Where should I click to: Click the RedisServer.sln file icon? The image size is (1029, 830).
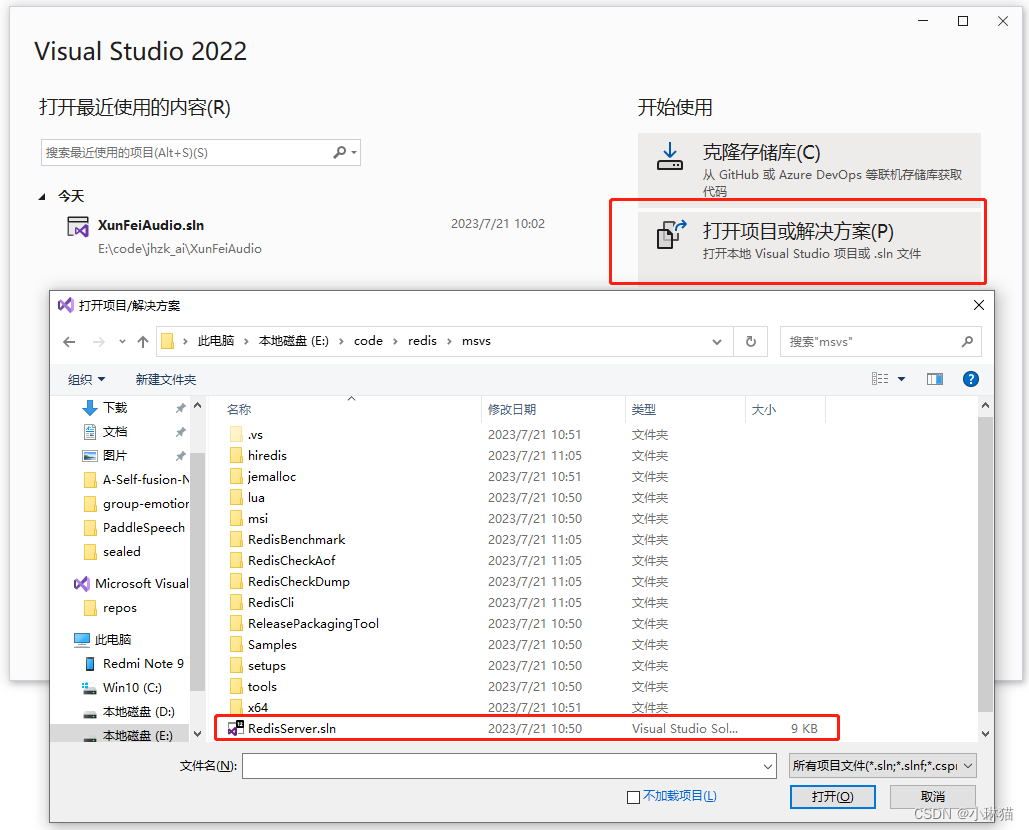pyautogui.click(x=236, y=728)
